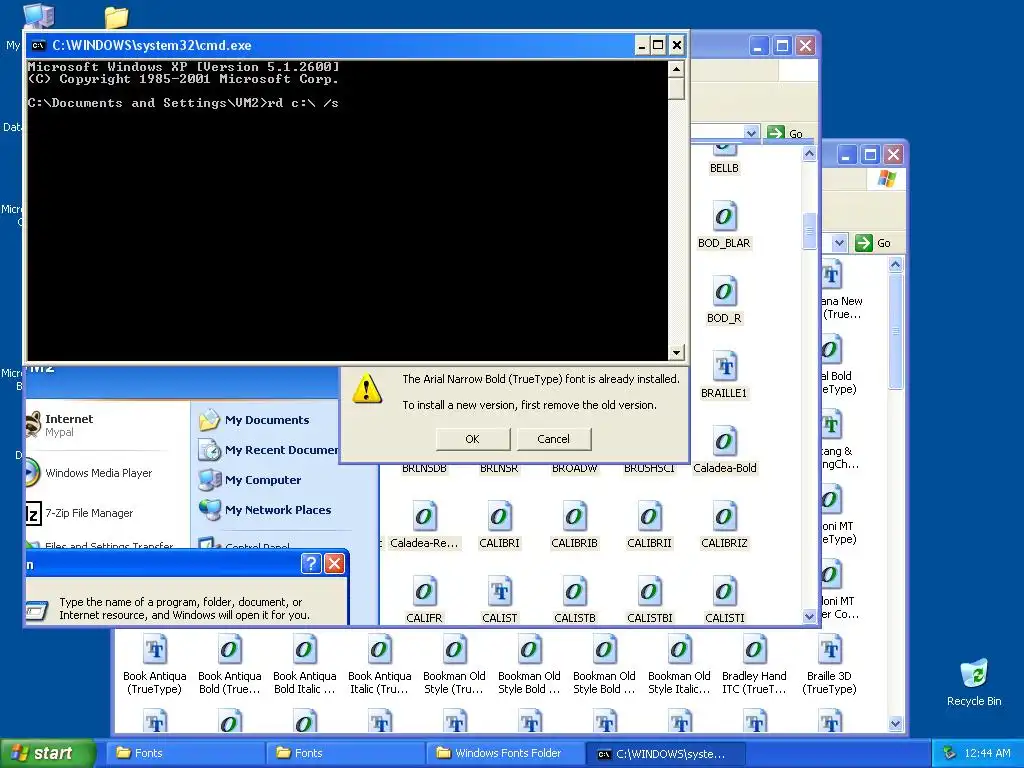Click scroll up arrow in cmd window
This screenshot has width=1024, height=768.
[676, 69]
